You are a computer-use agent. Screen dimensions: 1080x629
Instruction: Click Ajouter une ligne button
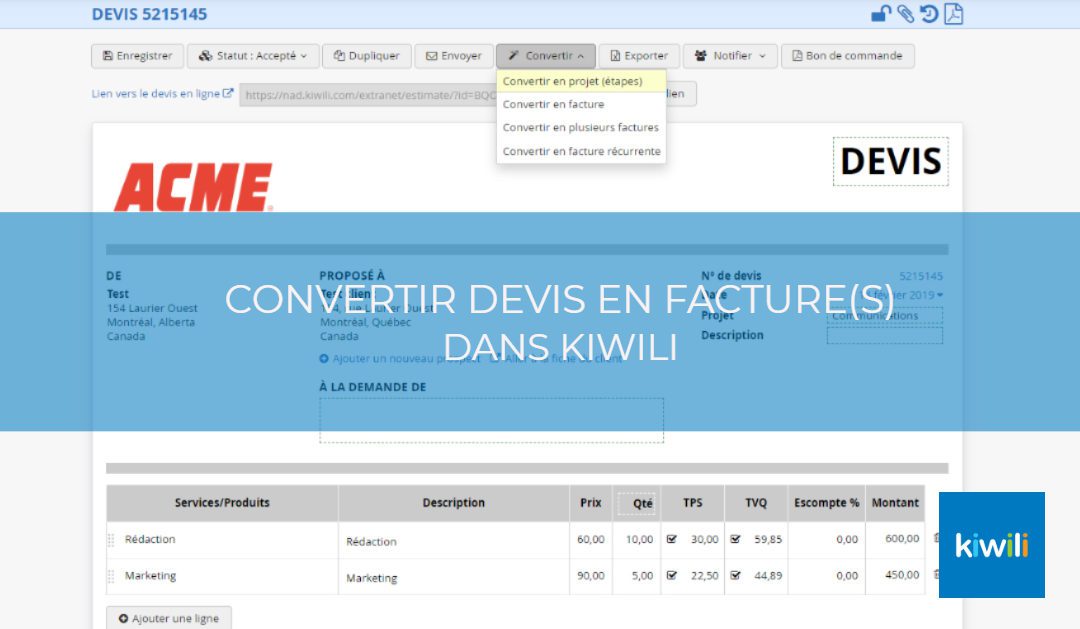[169, 618]
